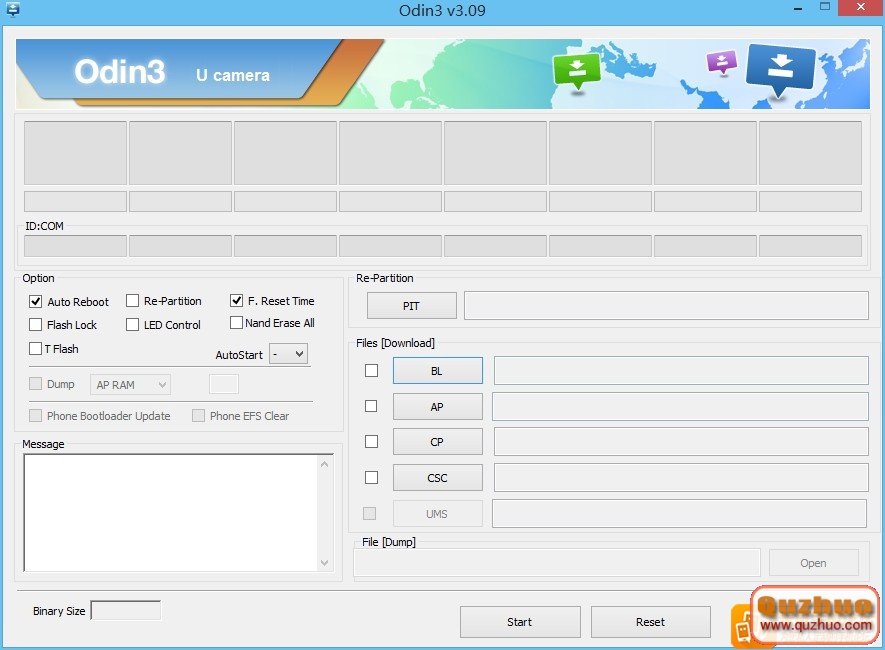The height and width of the screenshot is (650, 885).
Task: Click the small purple download bubble icon
Action: pos(720,63)
